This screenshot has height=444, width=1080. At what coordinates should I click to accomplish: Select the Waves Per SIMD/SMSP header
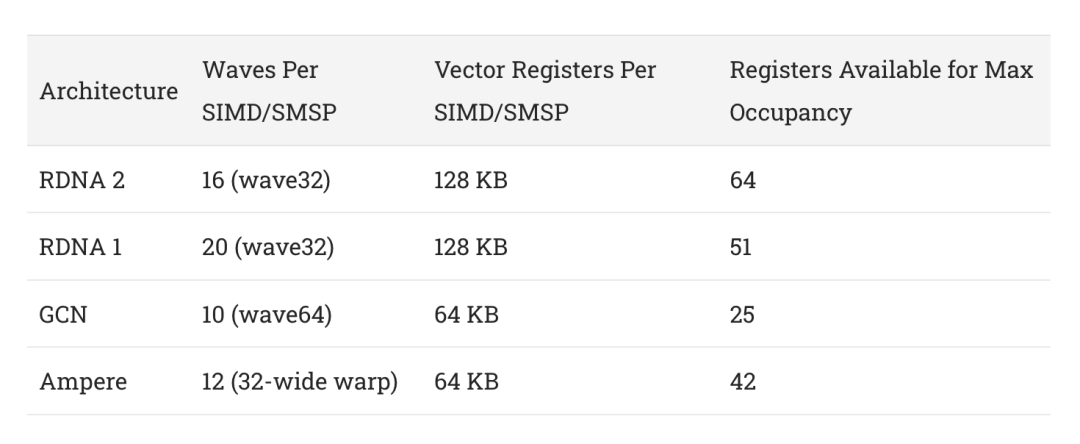(x=269, y=91)
